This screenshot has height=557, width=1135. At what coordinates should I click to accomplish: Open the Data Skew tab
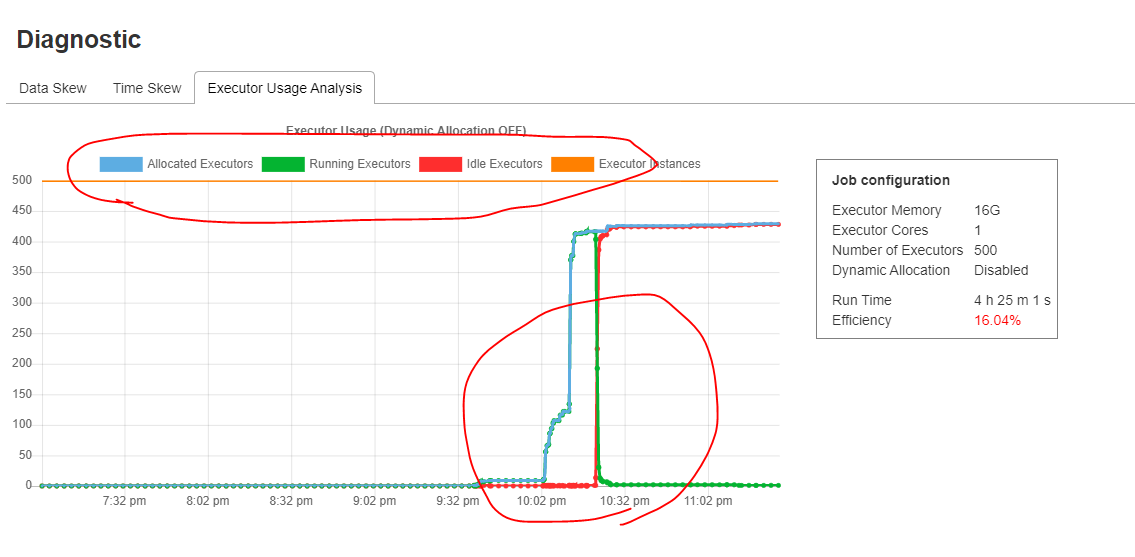[x=53, y=88]
